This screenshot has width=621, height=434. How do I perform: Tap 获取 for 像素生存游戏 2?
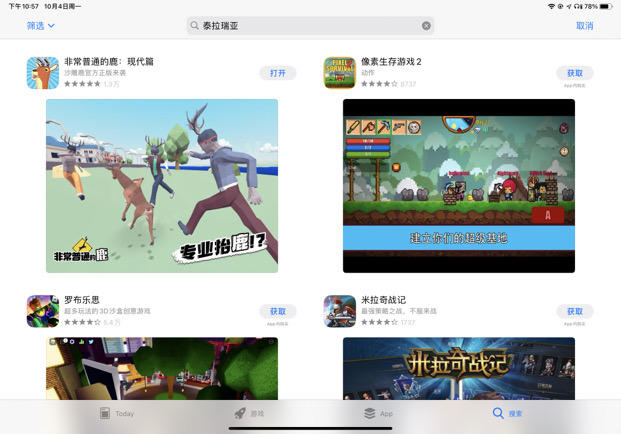point(575,73)
